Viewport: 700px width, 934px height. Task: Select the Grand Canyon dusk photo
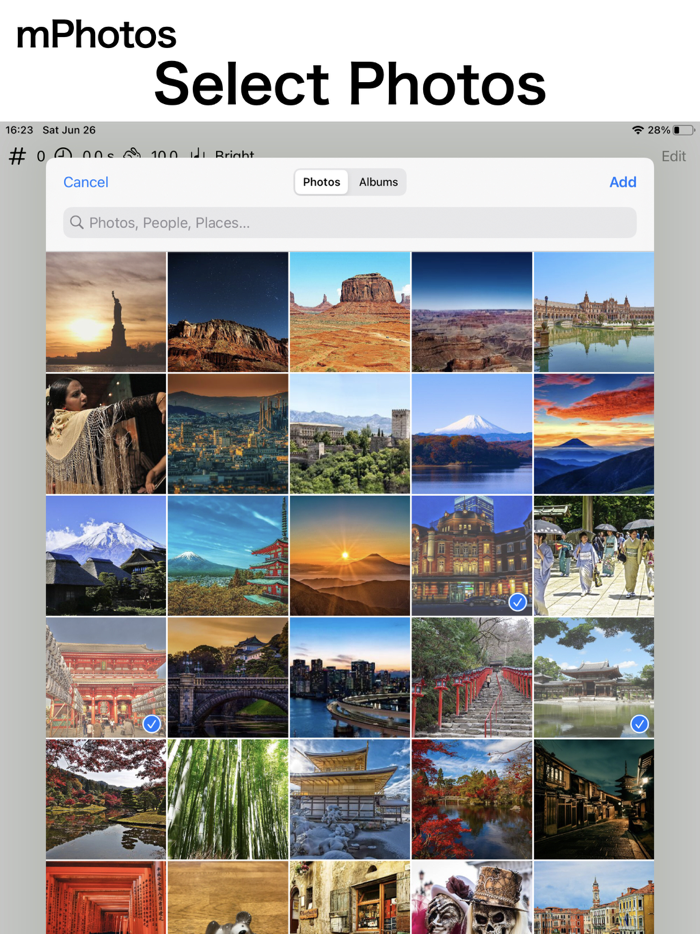click(472, 312)
